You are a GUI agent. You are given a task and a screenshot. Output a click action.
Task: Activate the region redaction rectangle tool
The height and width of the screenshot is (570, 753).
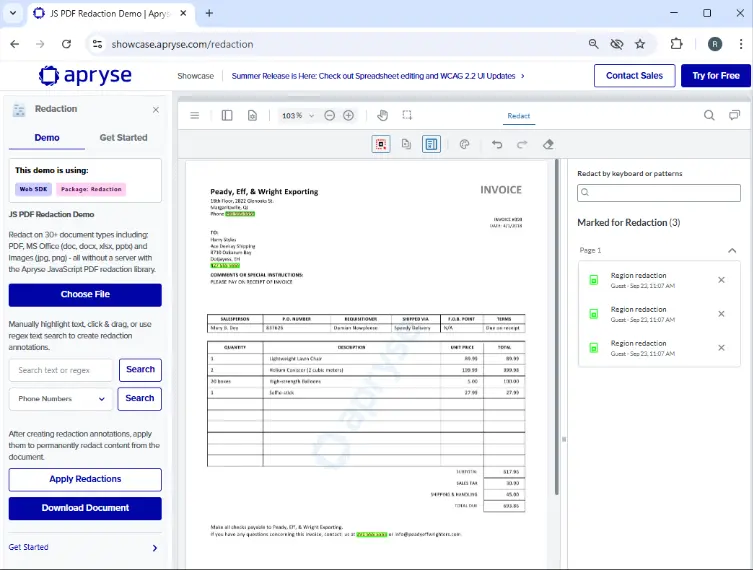(381, 144)
